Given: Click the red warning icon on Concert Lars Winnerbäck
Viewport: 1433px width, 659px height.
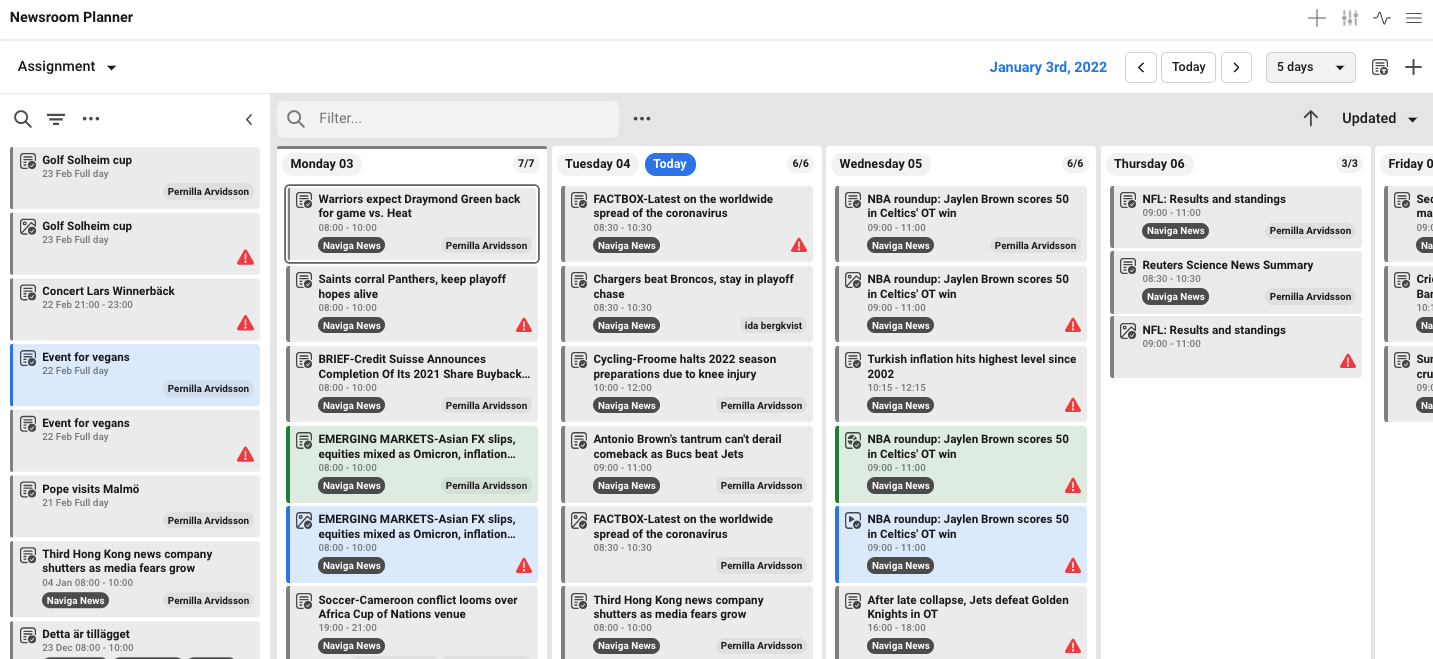Looking at the screenshot, I should pos(245,323).
